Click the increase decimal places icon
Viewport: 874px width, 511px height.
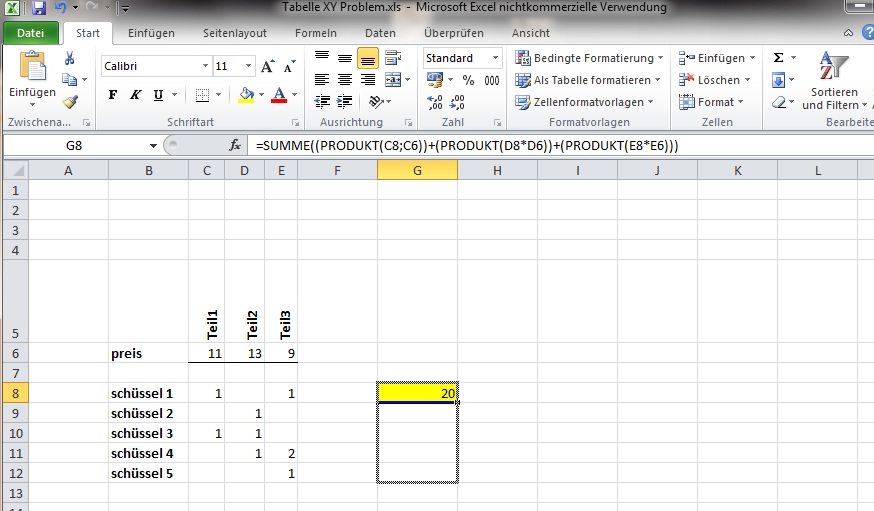pyautogui.click(x=435, y=102)
